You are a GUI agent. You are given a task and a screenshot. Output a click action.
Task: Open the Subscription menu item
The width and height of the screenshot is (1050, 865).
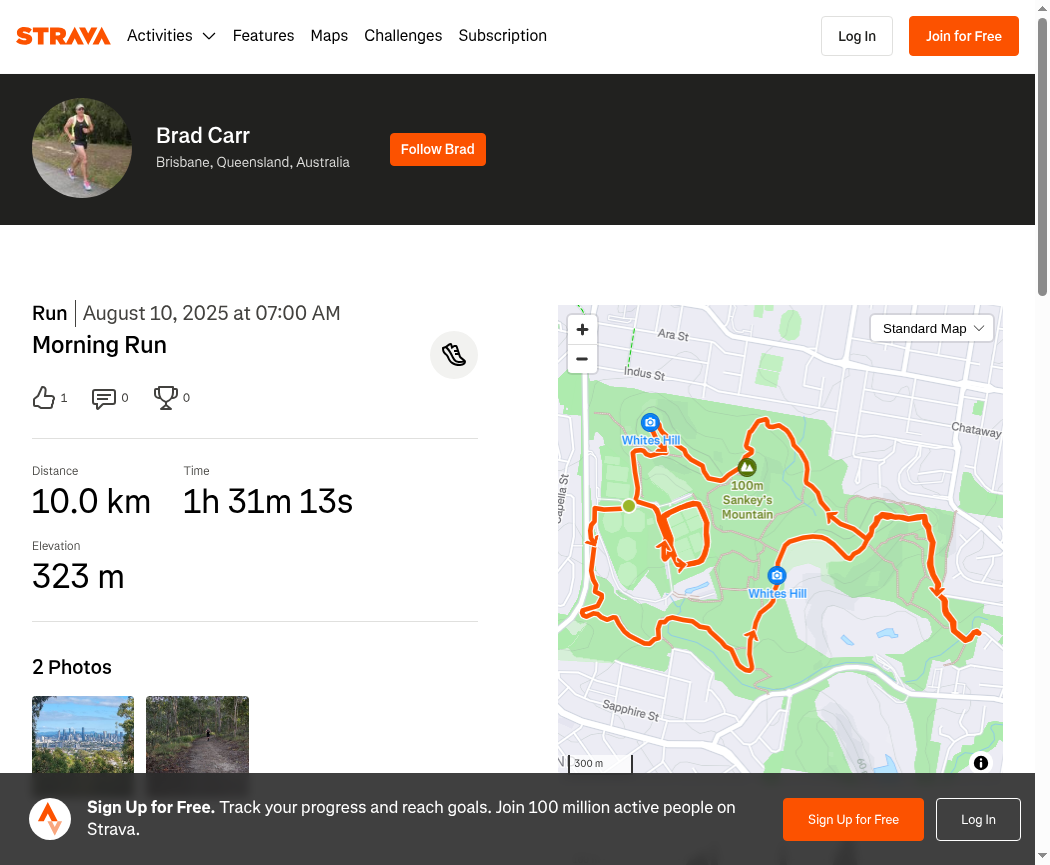(502, 36)
